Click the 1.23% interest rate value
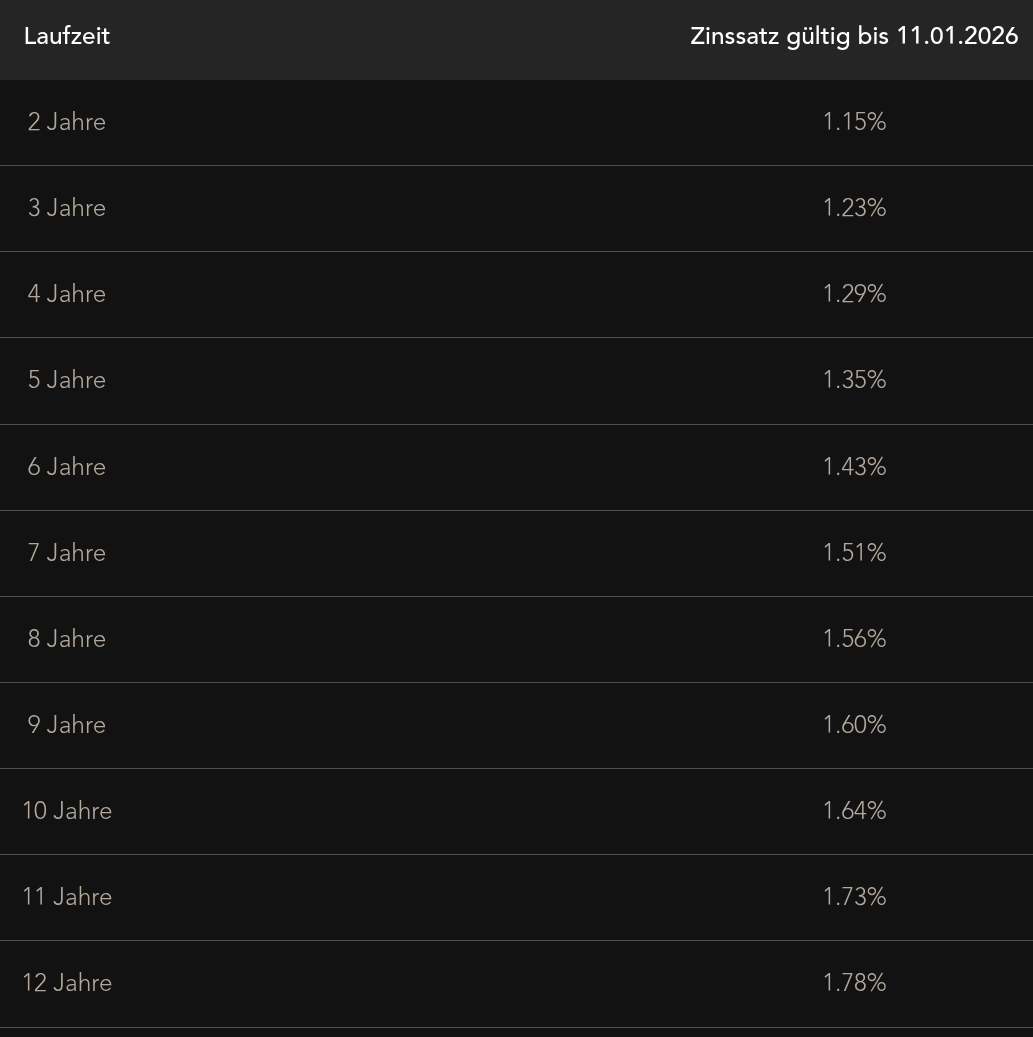This screenshot has height=1037, width=1033. 854,208
